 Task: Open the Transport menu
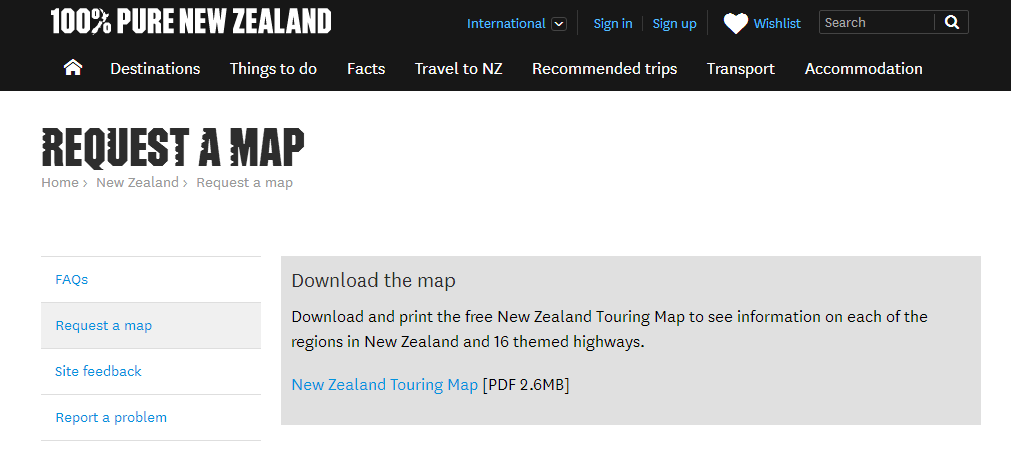tap(741, 68)
